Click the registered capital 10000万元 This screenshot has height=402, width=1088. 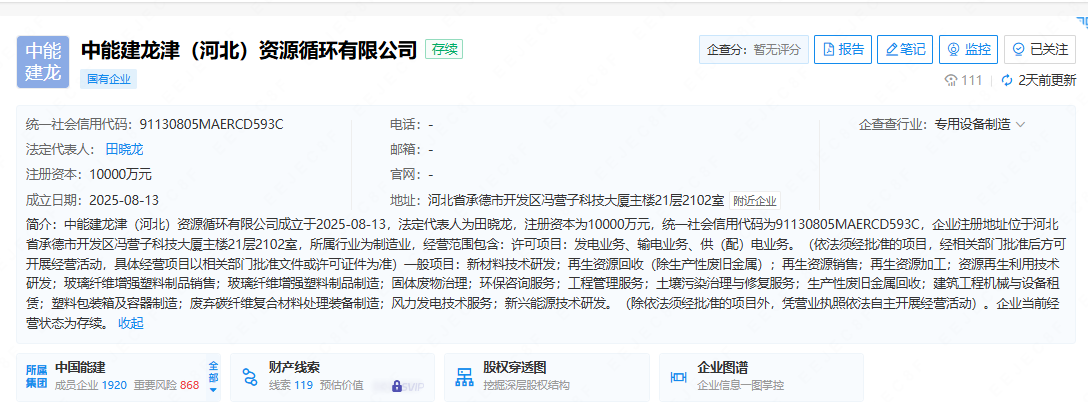[120, 175]
